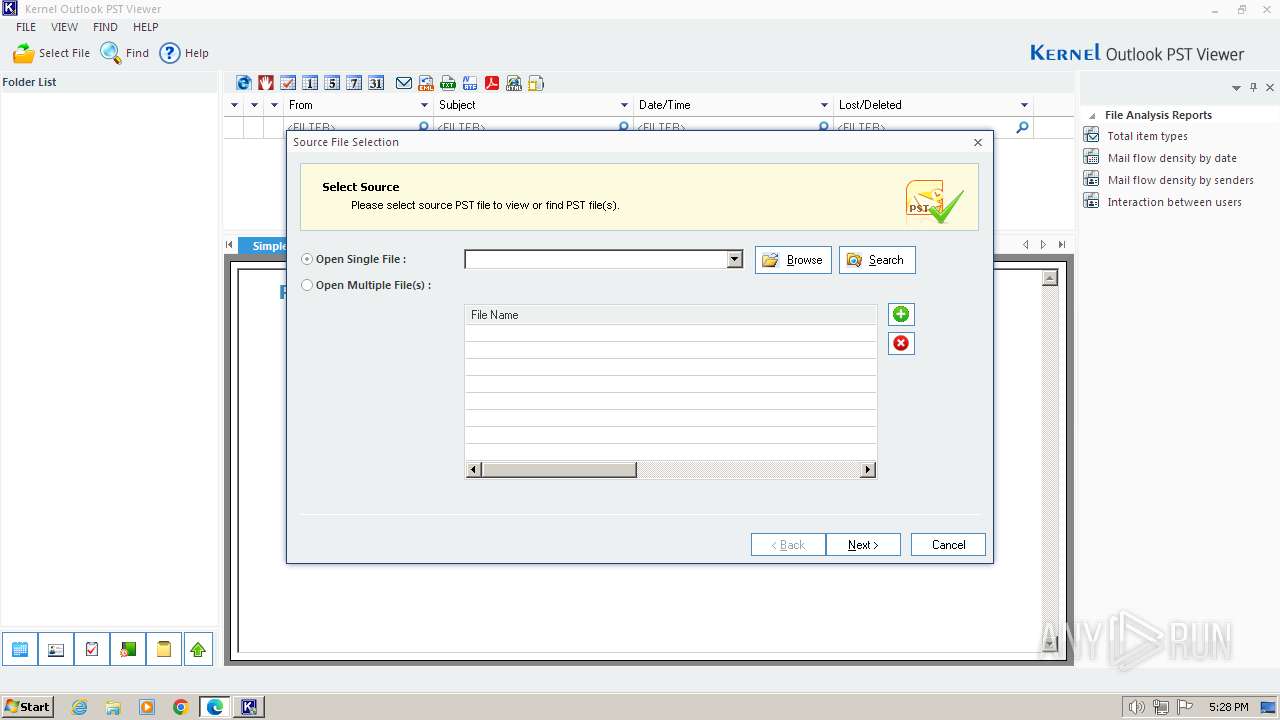The width and height of the screenshot is (1280, 720).
Task: Select Open Single File radio button
Action: pyautogui.click(x=307, y=259)
